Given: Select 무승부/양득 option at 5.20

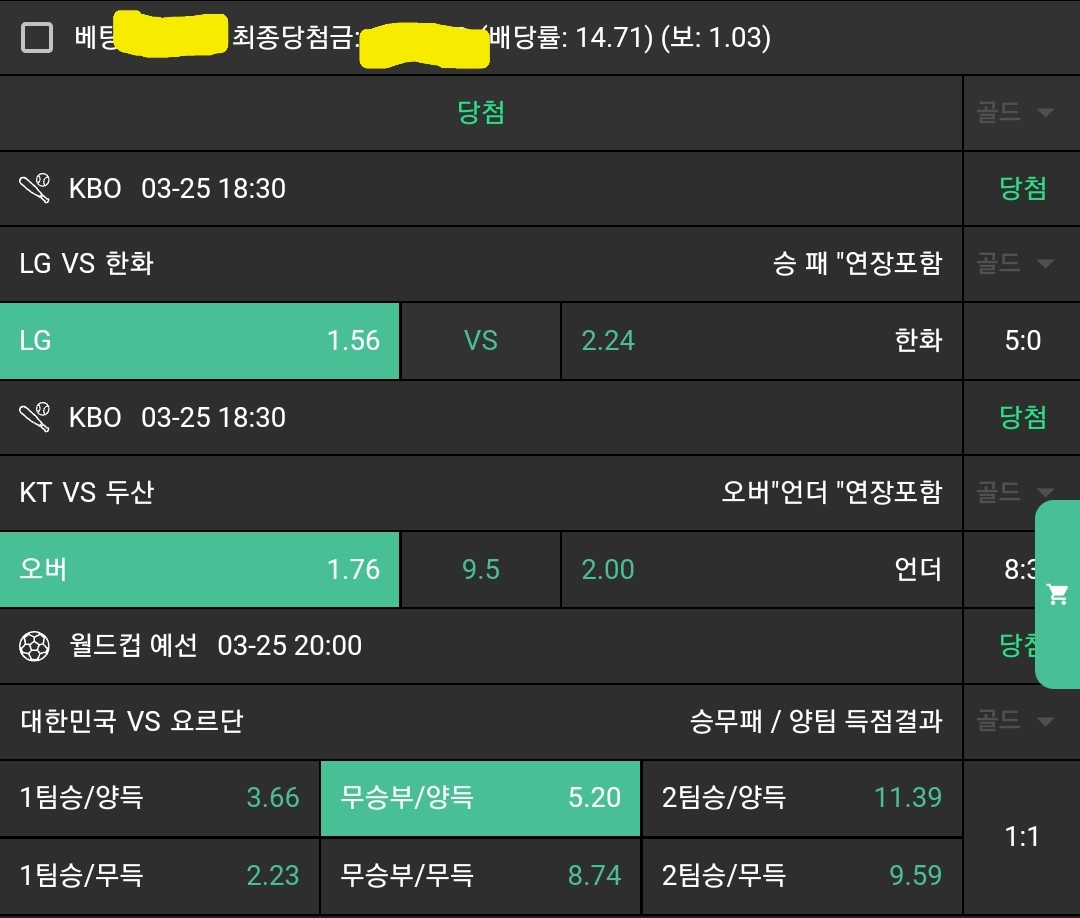Looking at the screenshot, I should pyautogui.click(x=480, y=798).
